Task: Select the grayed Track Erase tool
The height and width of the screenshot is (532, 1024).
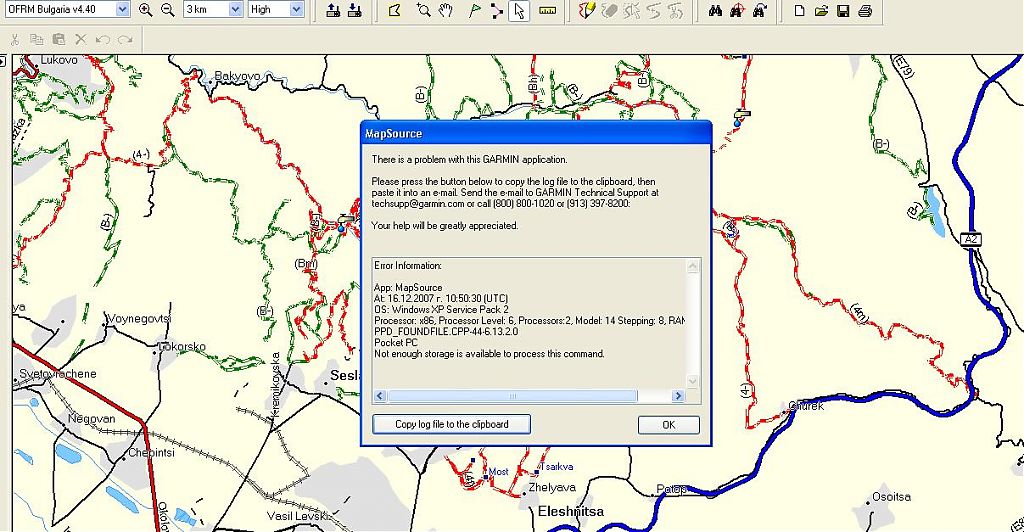Action: click(x=609, y=10)
